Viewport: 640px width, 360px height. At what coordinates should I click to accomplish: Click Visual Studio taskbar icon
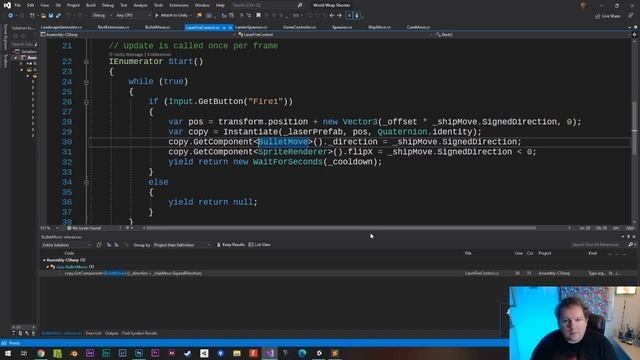tap(269, 353)
